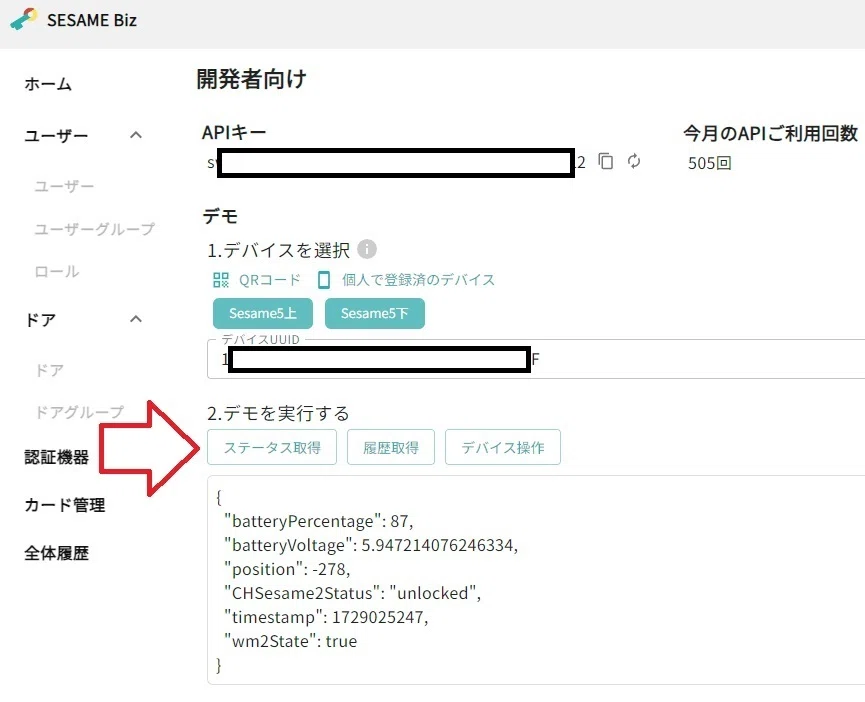Click the 505回 API usage count
The height and width of the screenshot is (702, 865).
[709, 163]
